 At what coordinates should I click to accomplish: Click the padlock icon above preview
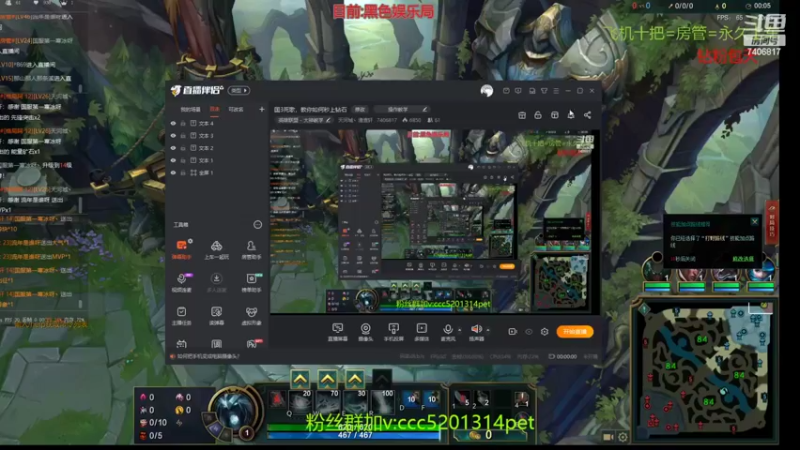pyautogui.click(x=538, y=115)
